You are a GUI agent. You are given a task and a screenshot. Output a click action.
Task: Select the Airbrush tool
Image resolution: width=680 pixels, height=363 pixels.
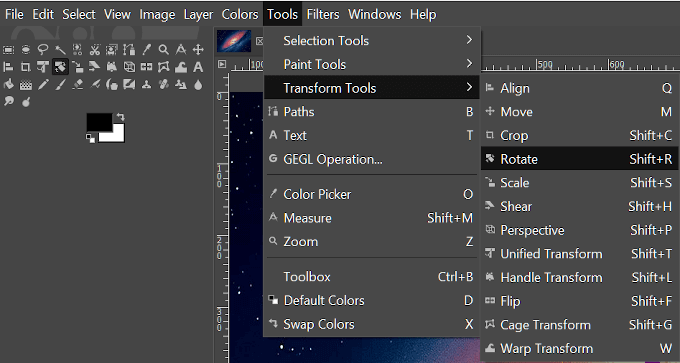tap(95, 85)
